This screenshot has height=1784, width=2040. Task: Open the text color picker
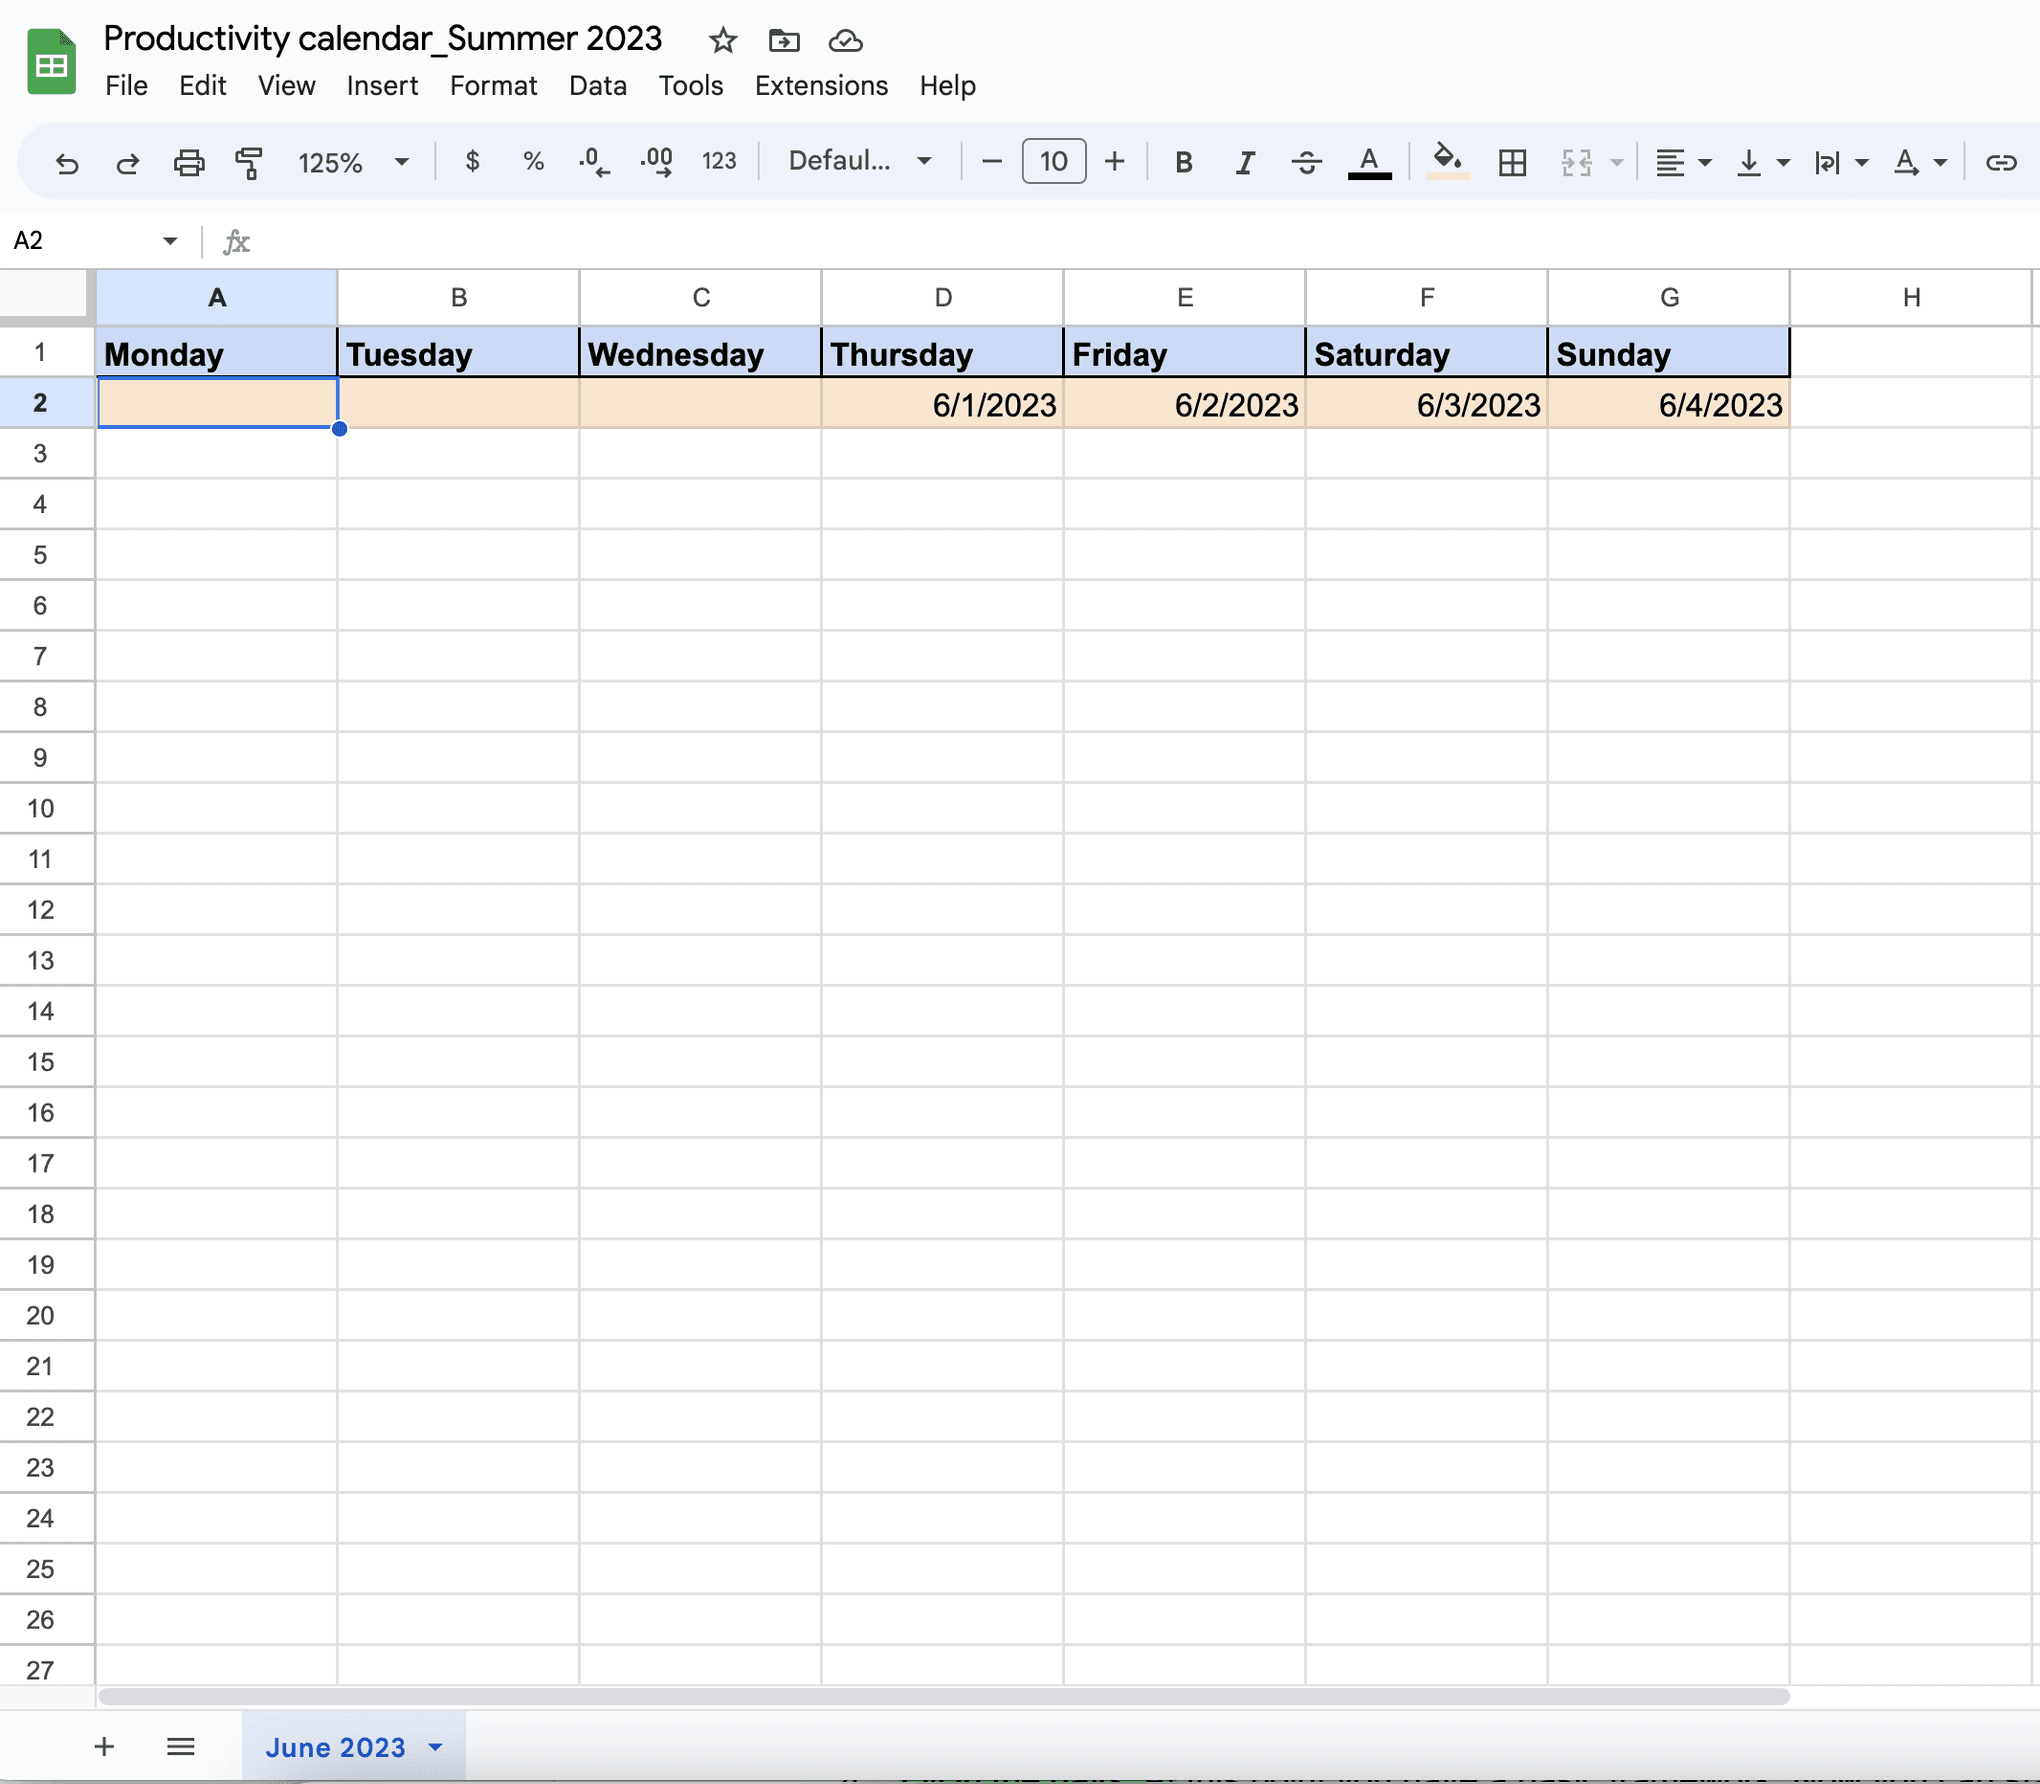point(1369,162)
